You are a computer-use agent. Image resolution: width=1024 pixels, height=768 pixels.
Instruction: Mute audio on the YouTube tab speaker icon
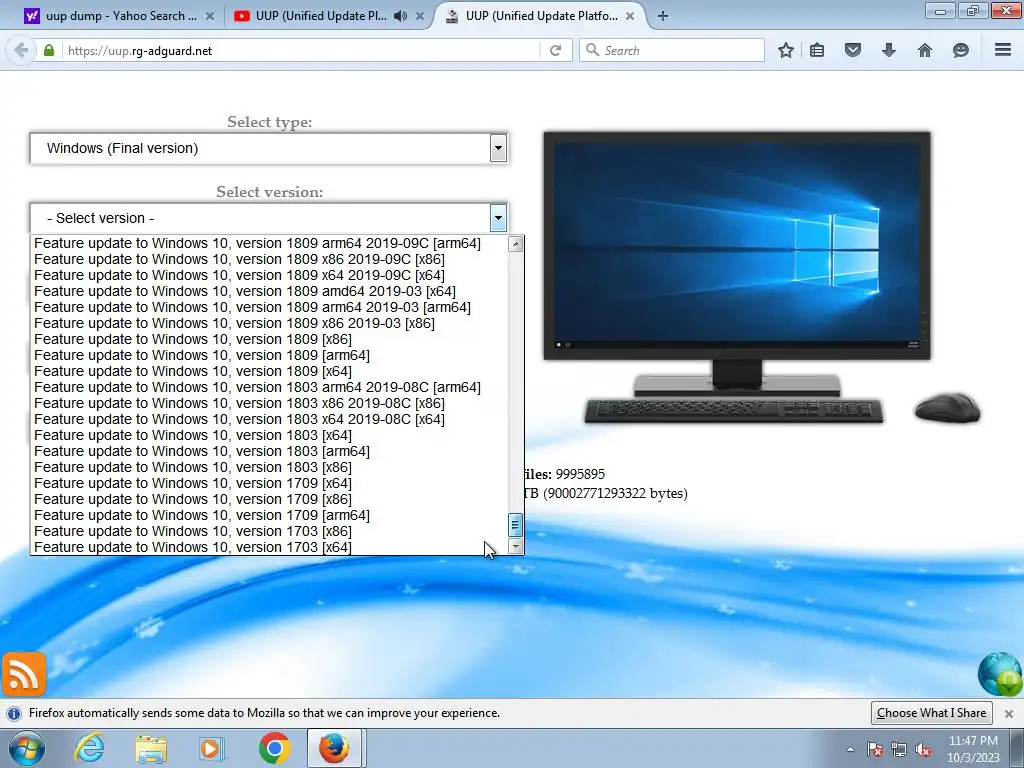(x=400, y=16)
